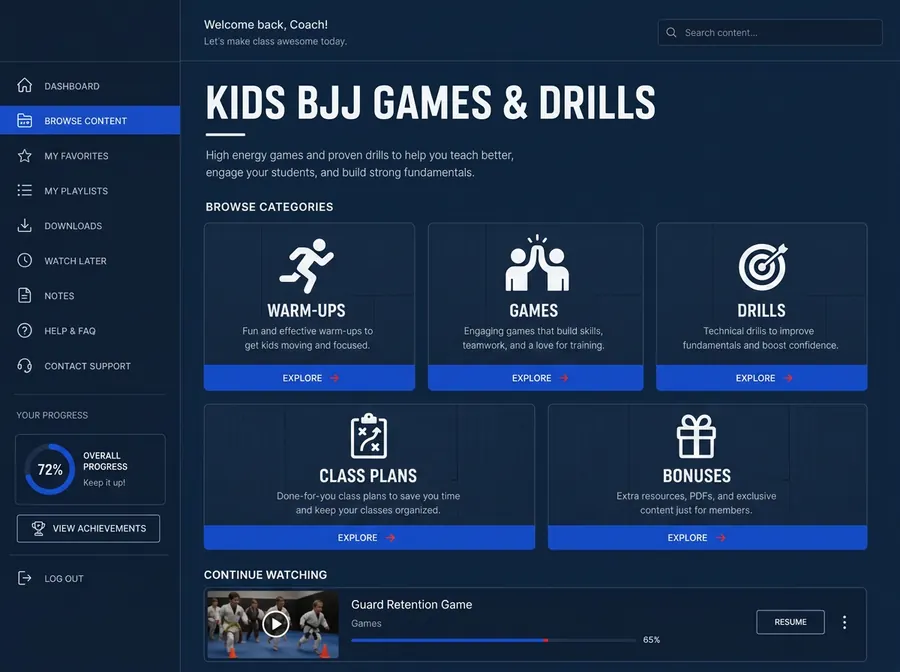Open Contact Support in sidebar

[x=90, y=366]
